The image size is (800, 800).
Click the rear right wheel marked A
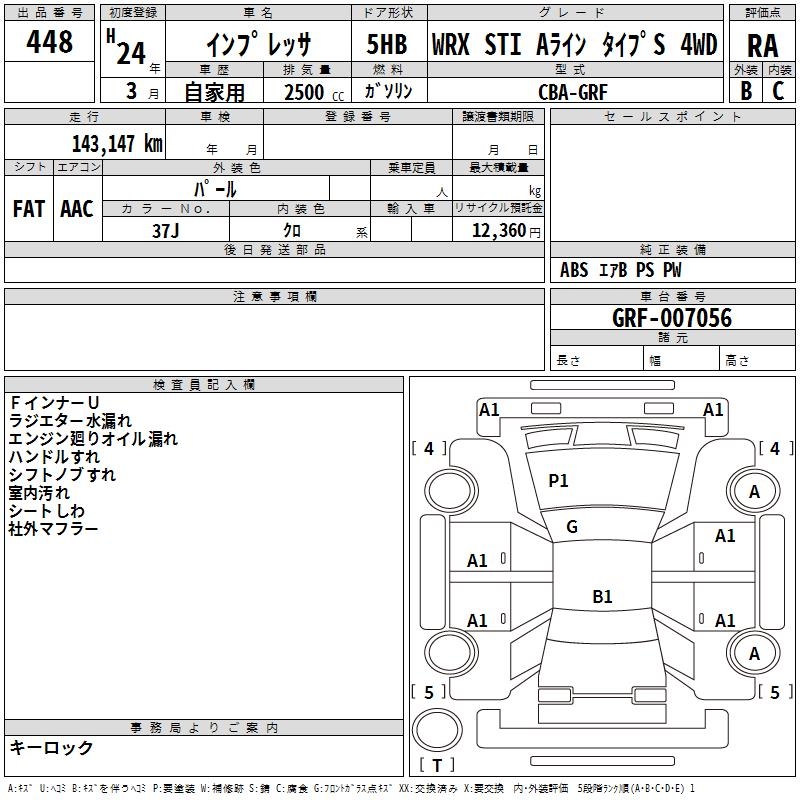[754, 654]
